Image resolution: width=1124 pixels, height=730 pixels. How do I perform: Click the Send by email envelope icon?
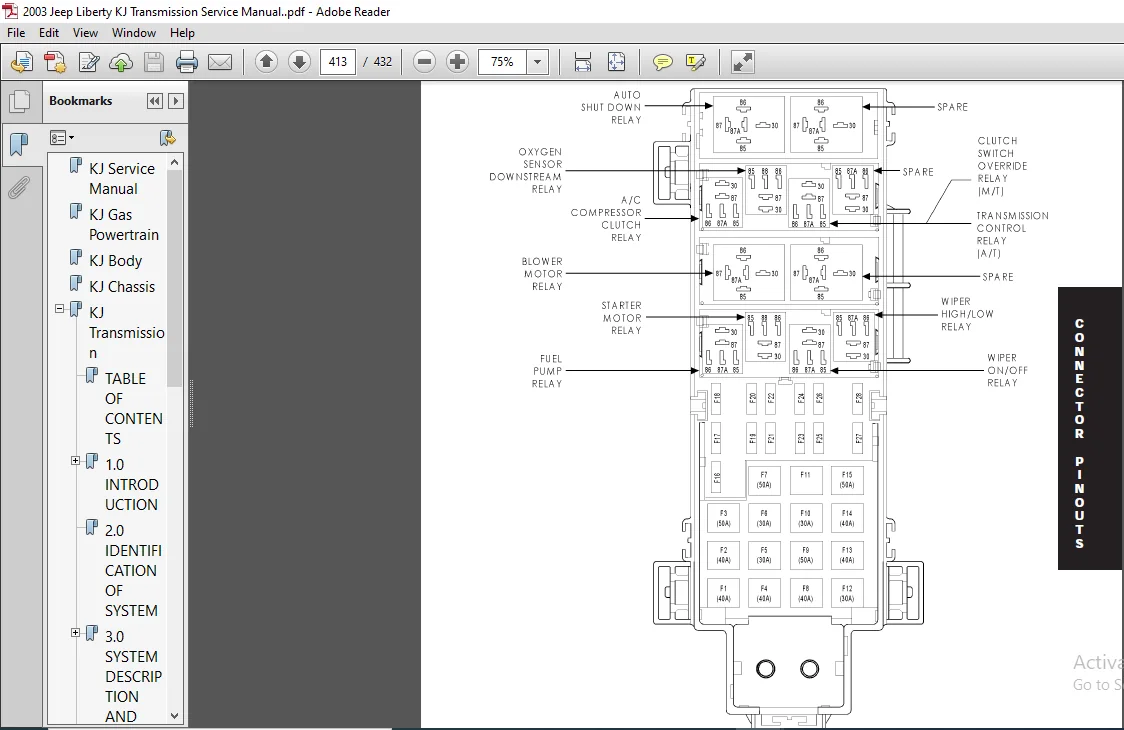point(219,62)
